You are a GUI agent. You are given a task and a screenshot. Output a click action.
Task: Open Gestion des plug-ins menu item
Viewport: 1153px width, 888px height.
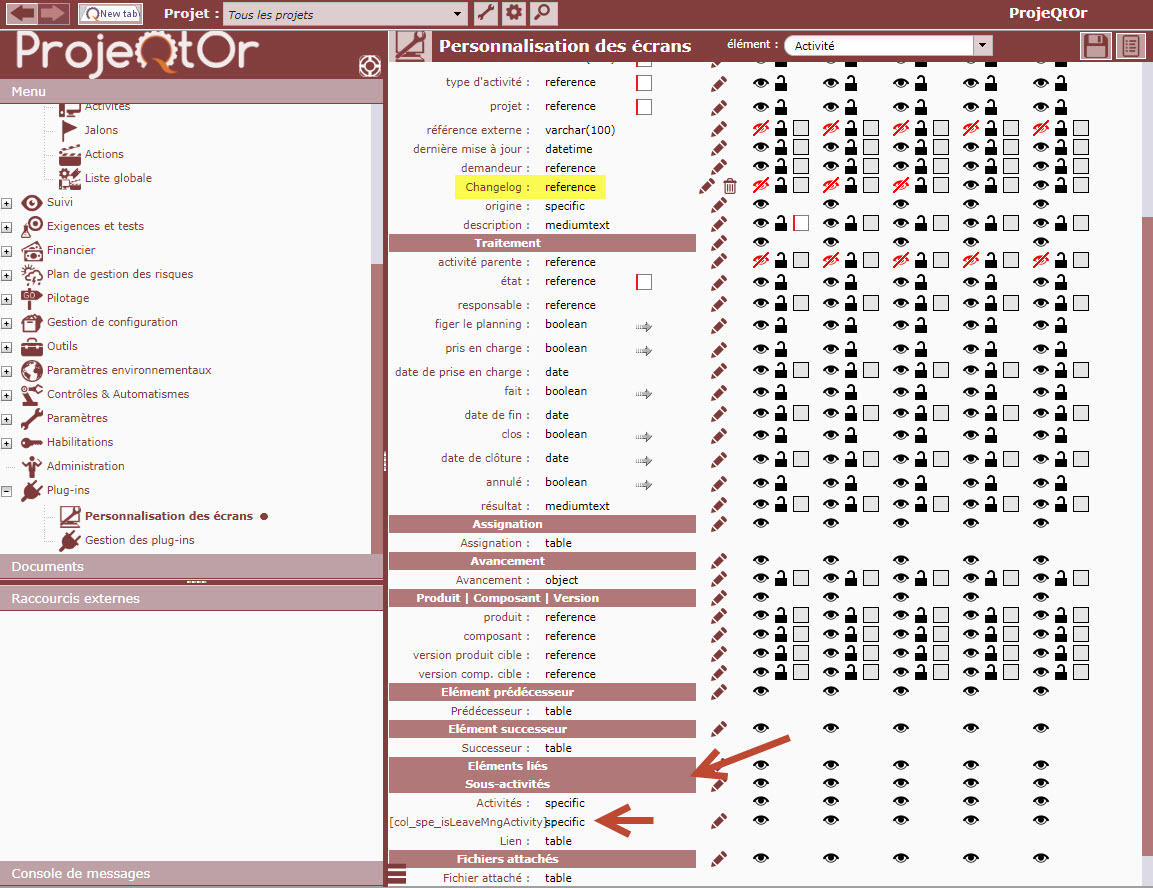coord(139,540)
